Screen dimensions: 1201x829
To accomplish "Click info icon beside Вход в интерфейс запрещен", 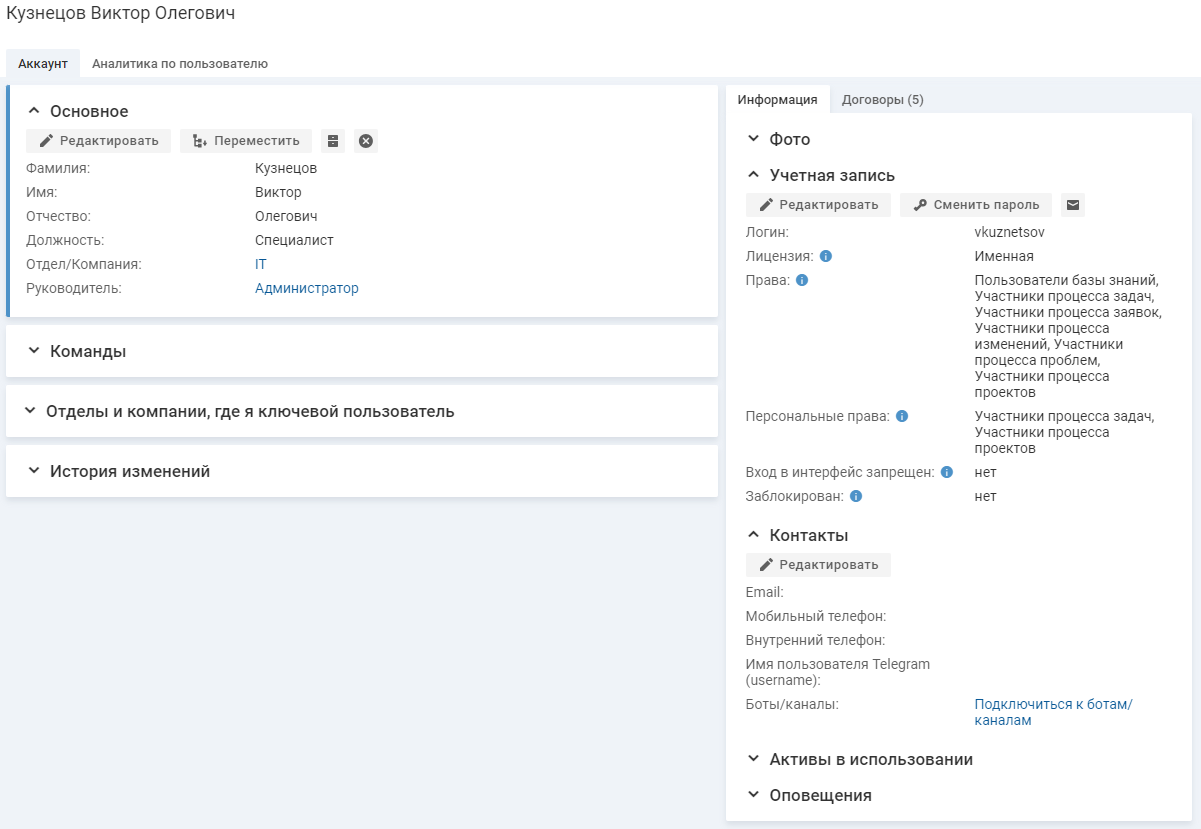I will click(947, 472).
